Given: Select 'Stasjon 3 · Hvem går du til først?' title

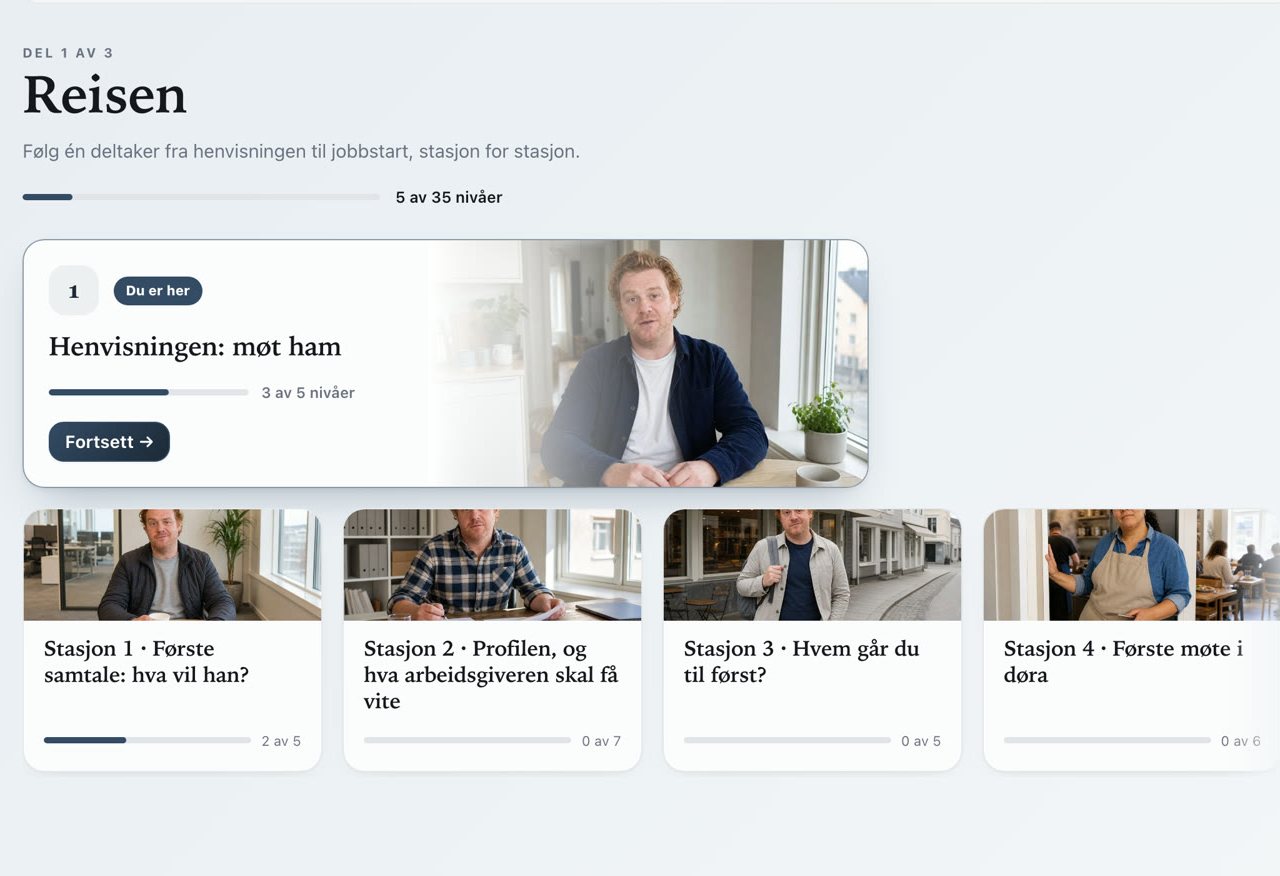Looking at the screenshot, I should pyautogui.click(x=801, y=662).
